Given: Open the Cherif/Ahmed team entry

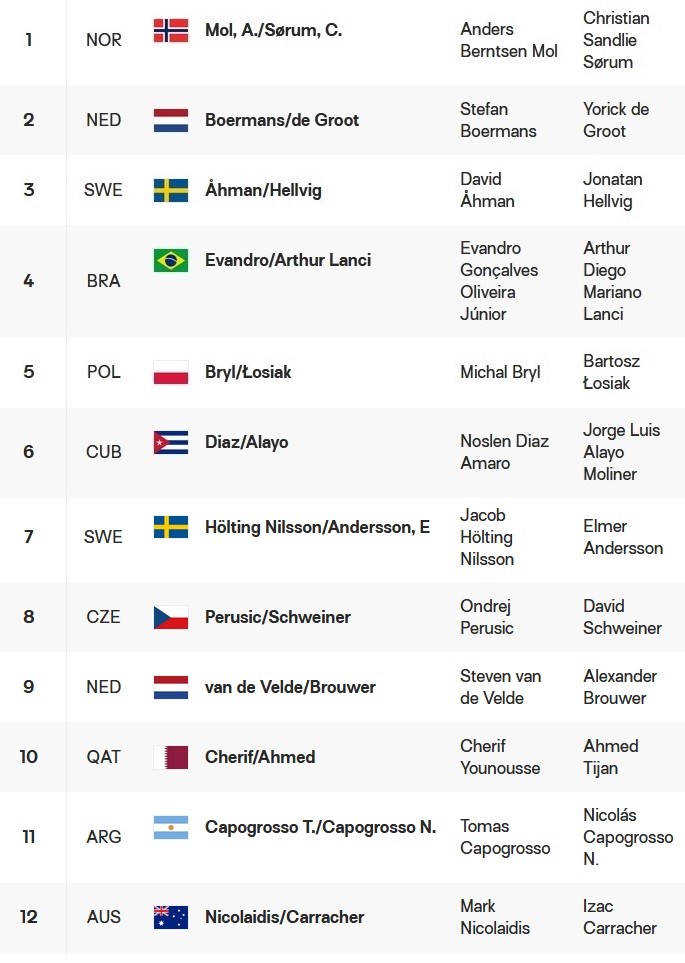Looking at the screenshot, I should 260,757.
